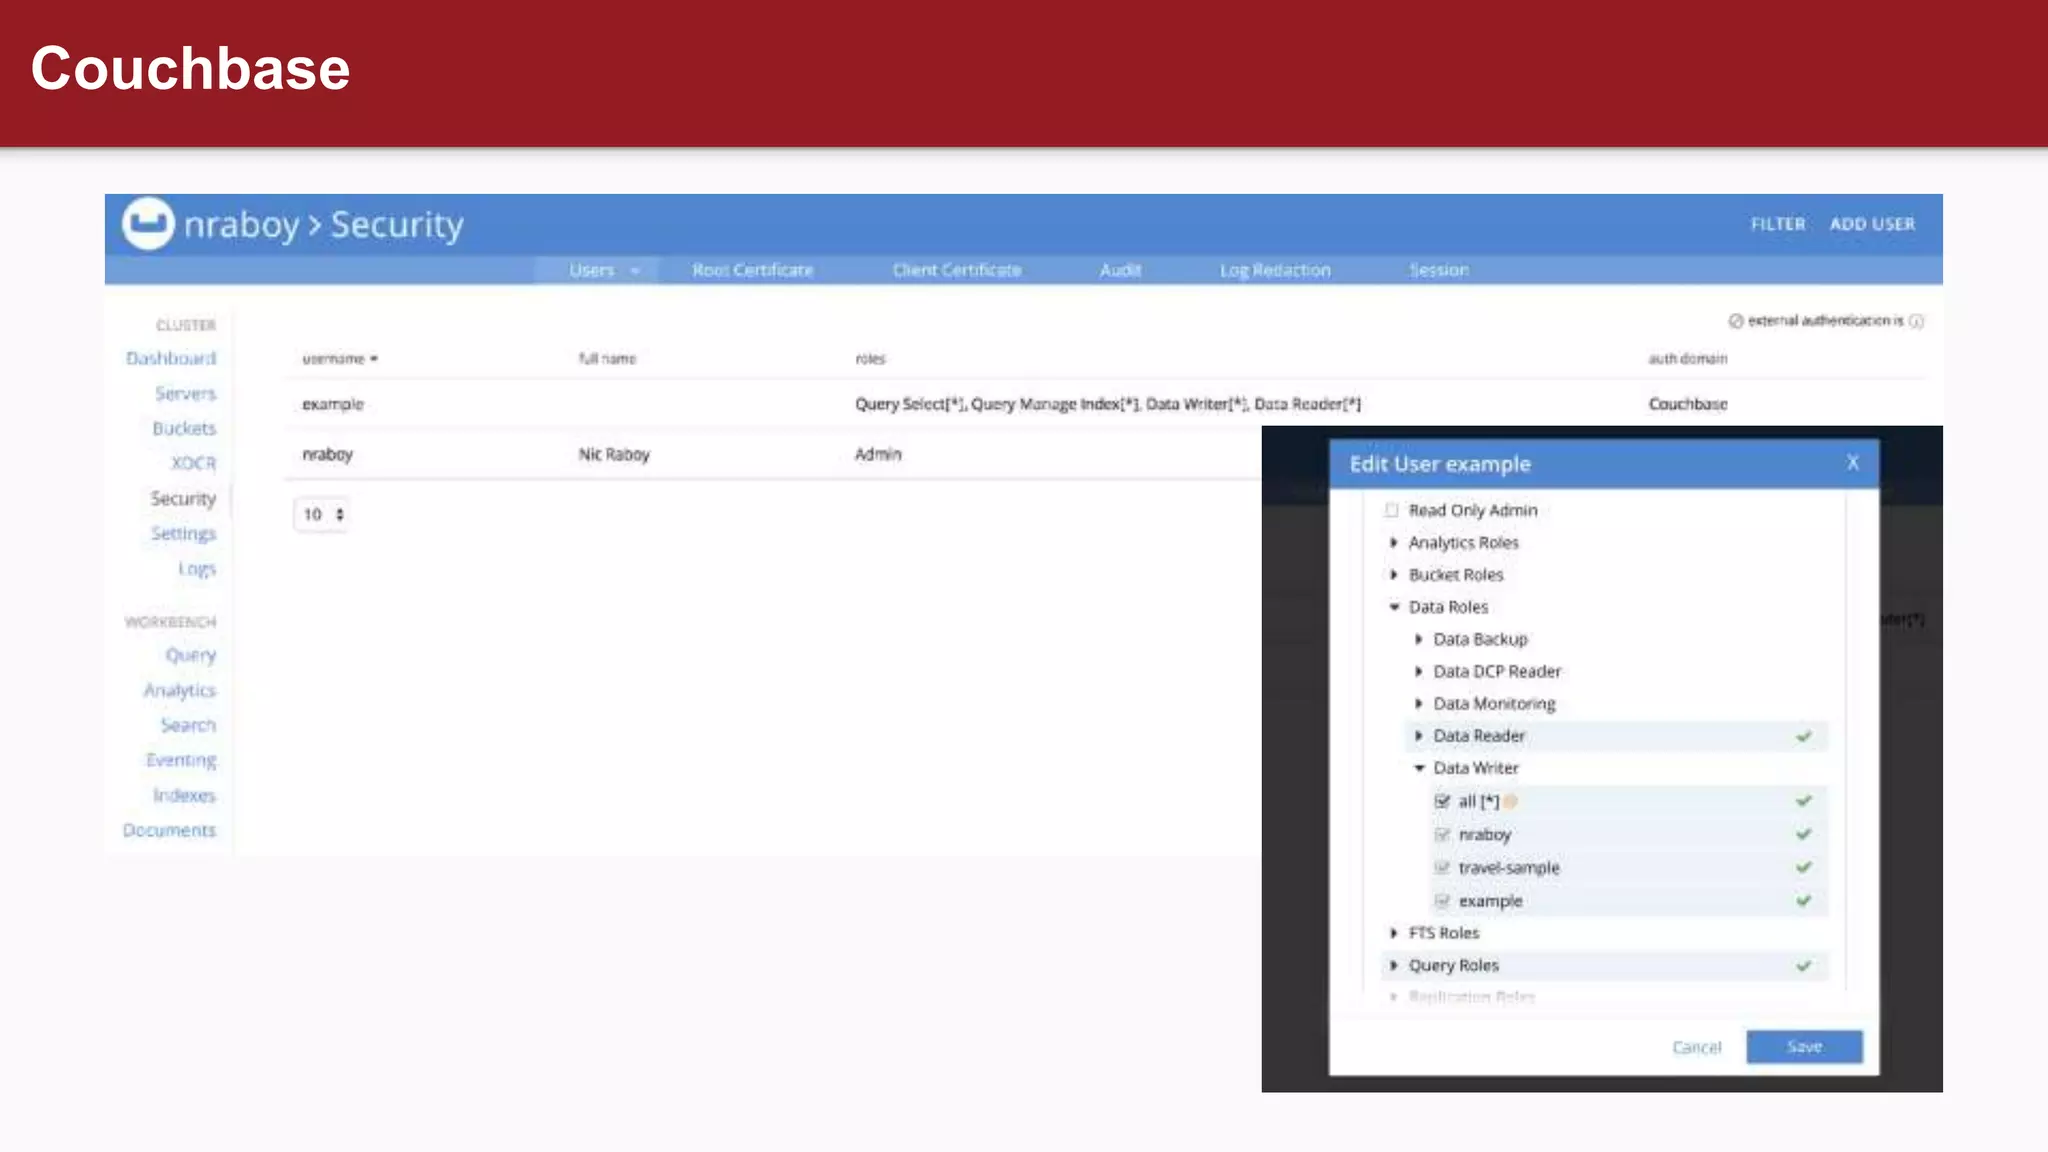Expand the Data Reader role
Screen dimensions: 2048x1152
1418,736
